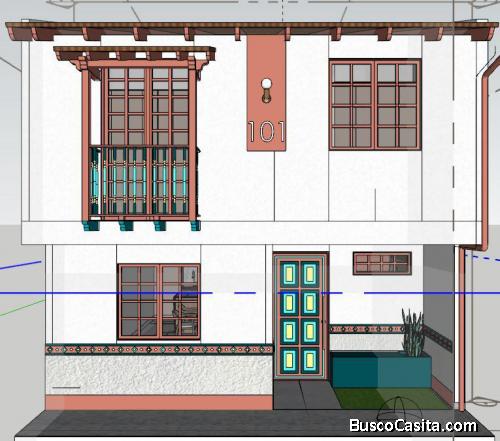Viewport: 500px width, 441px height.
Task: Select the green grass patch by planter
Action: pos(392,398)
